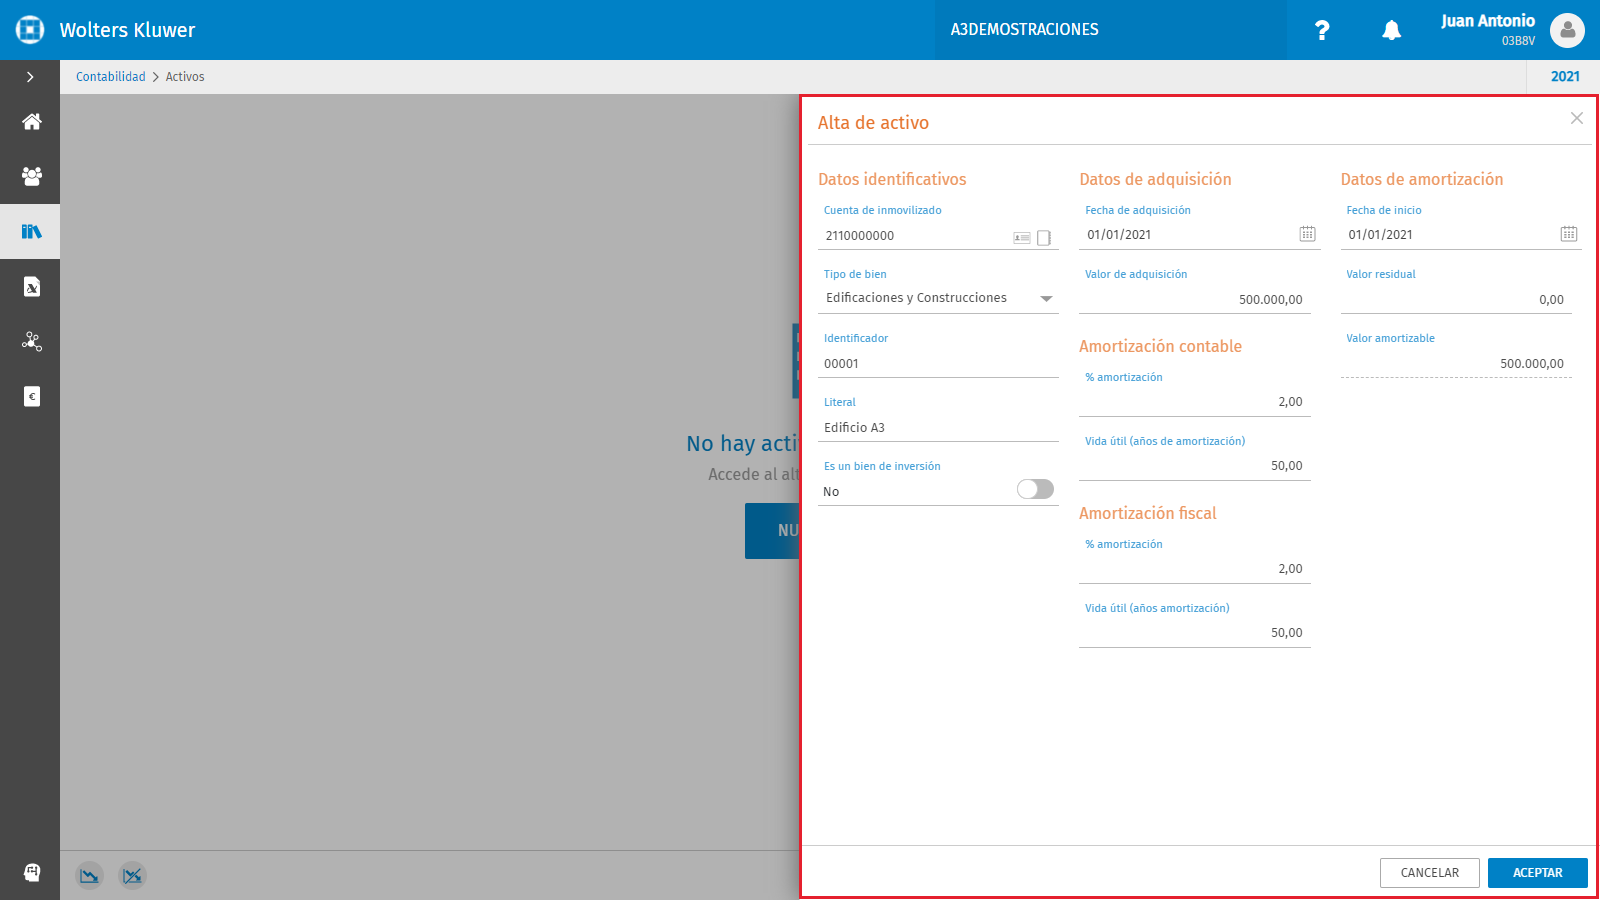Screen dimensions: 1600x900
Task: Open calendar for Fecha de adquisición
Action: (x=1307, y=234)
